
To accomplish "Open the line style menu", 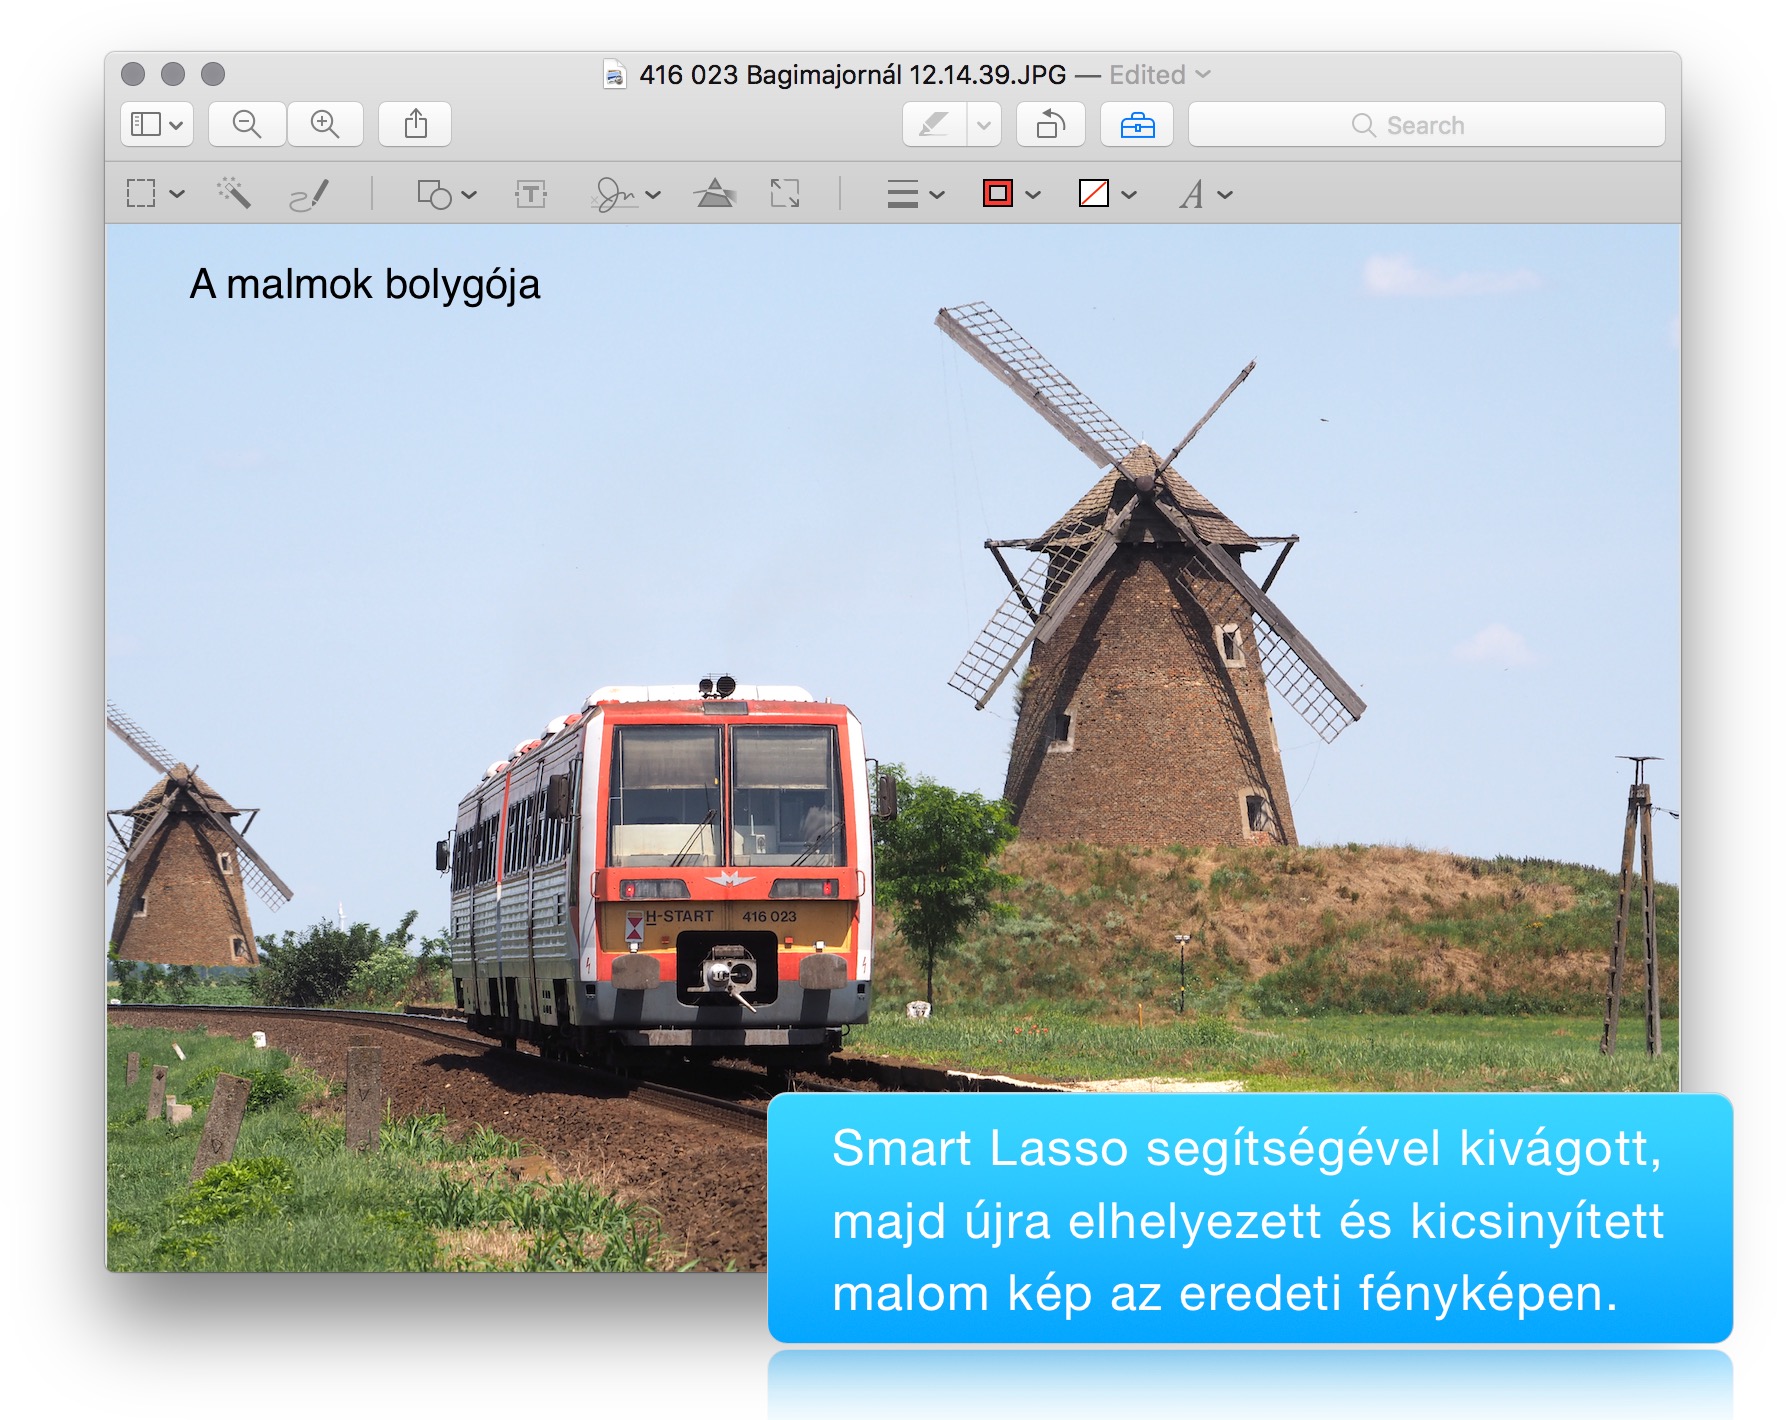I will 903,194.
